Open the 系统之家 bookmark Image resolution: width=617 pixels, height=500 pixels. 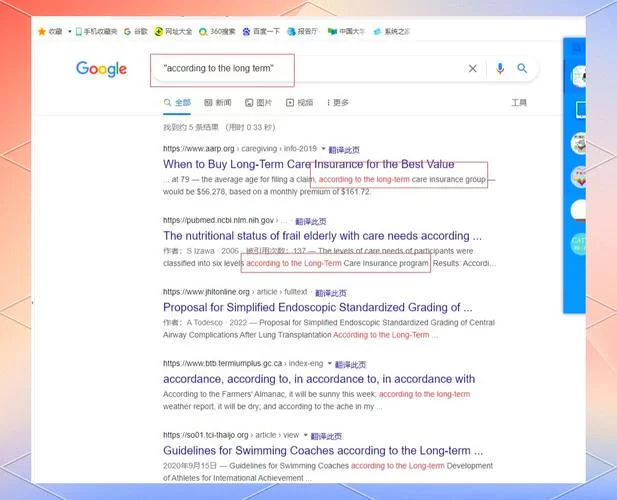pyautogui.click(x=392, y=31)
